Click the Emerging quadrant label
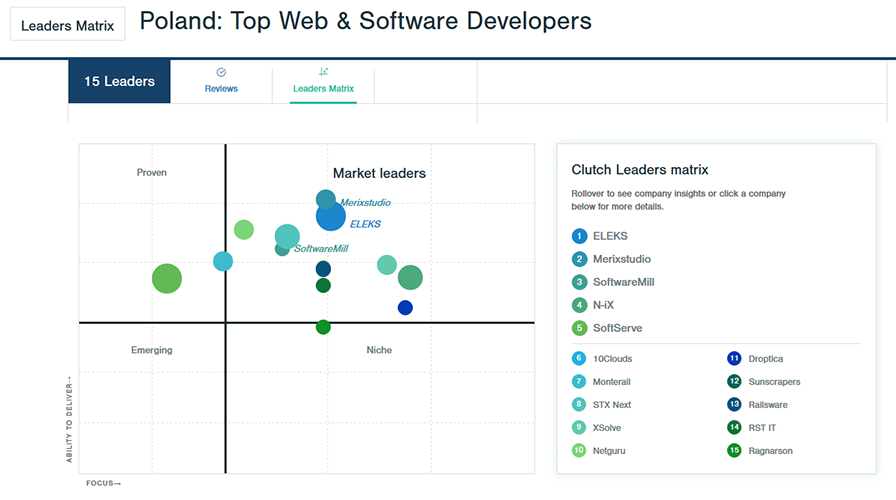This screenshot has height=500, width=896. [x=151, y=350]
